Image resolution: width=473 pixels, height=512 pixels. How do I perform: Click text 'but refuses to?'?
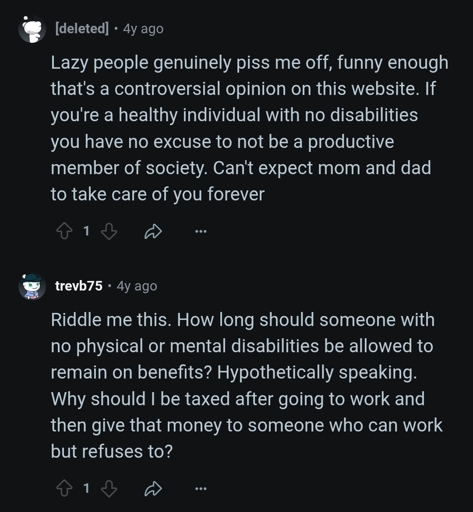[x=112, y=452]
